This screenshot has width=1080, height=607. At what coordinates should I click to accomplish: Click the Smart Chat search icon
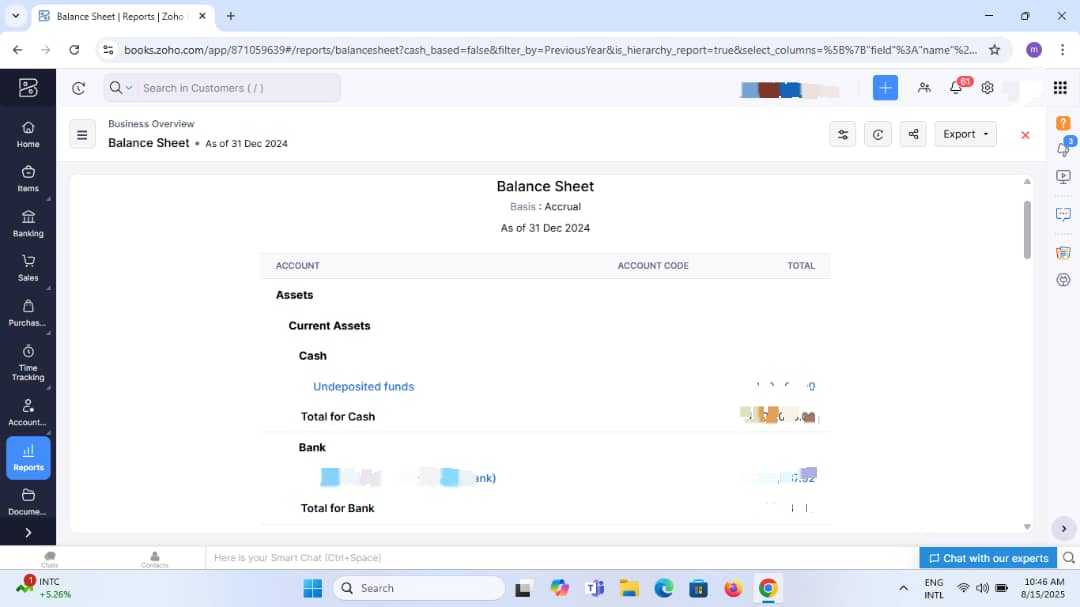(1068, 558)
